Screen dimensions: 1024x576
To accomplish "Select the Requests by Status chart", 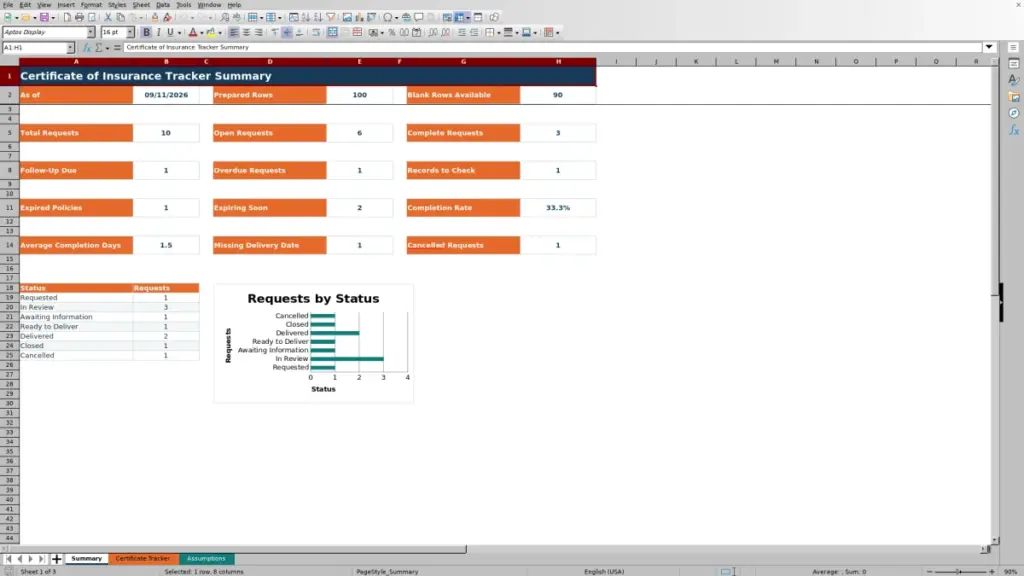I will (x=313, y=344).
